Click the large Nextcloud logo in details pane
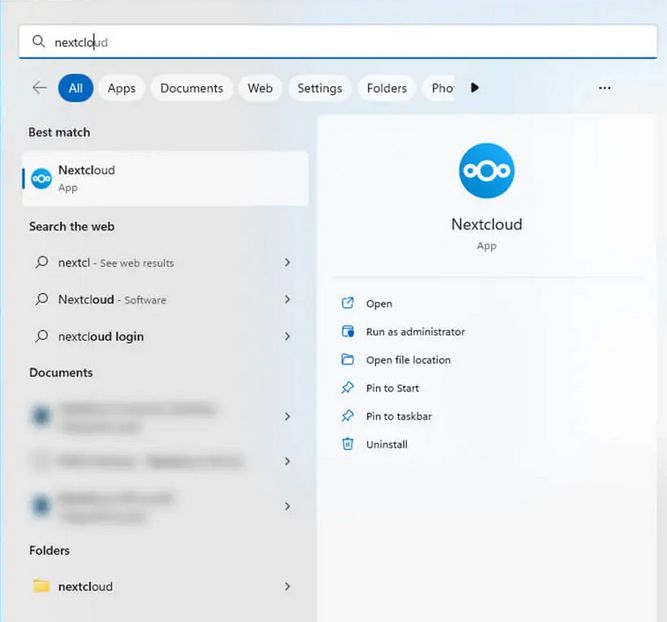Image resolution: width=667 pixels, height=622 pixels. tap(487, 171)
